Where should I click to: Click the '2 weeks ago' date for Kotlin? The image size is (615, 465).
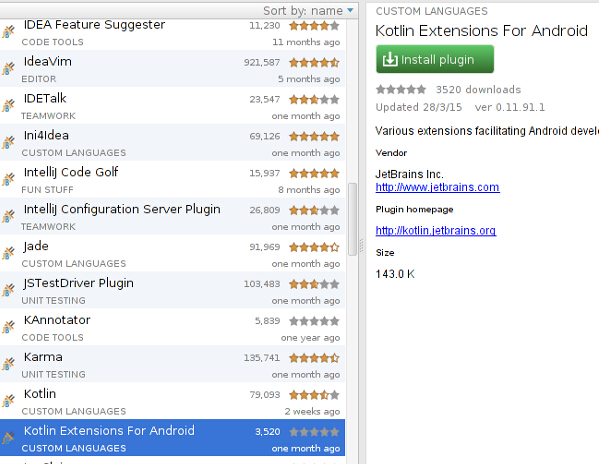[312, 411]
